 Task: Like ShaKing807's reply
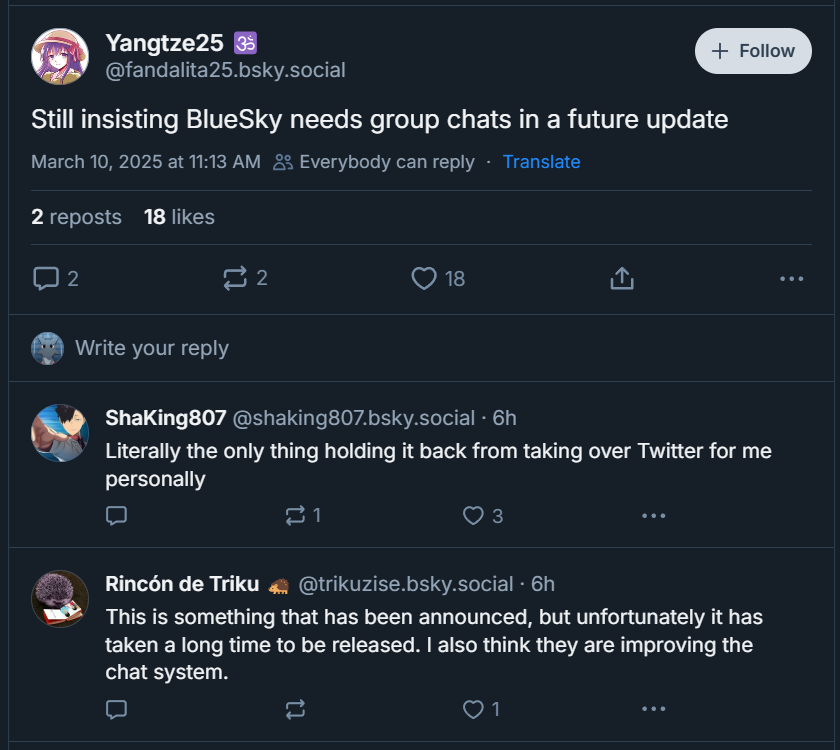click(x=473, y=515)
